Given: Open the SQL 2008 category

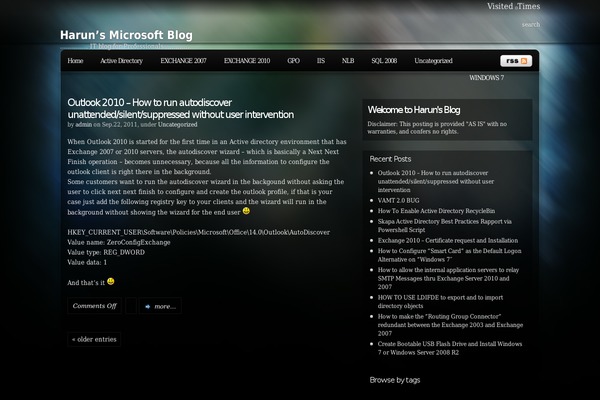Looking at the screenshot, I should click(384, 61).
